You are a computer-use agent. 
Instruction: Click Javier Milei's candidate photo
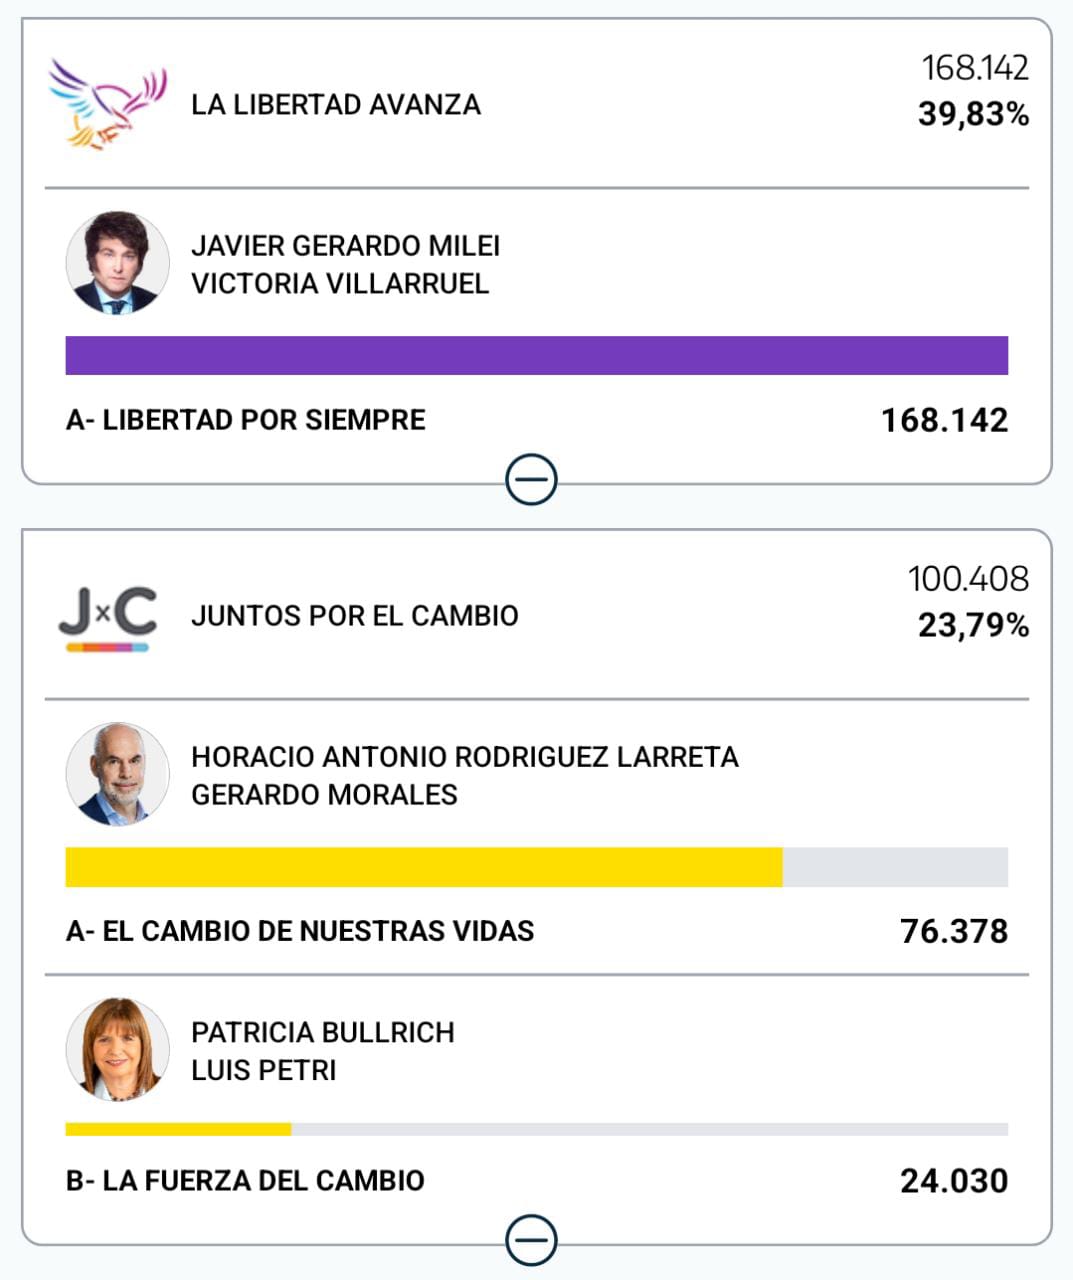coord(117,263)
